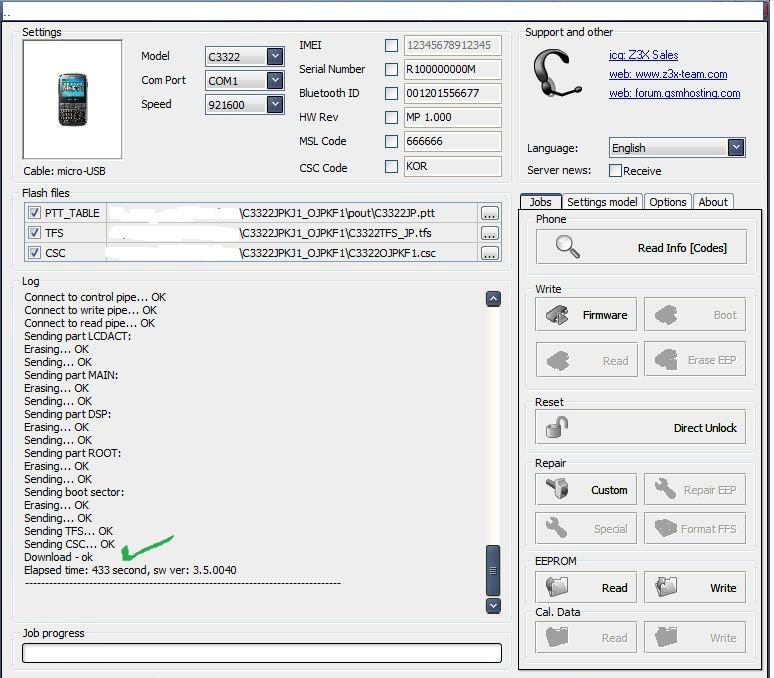Toggle the MSL Code checkbox
Screen dimensions: 774x678
coord(391,142)
